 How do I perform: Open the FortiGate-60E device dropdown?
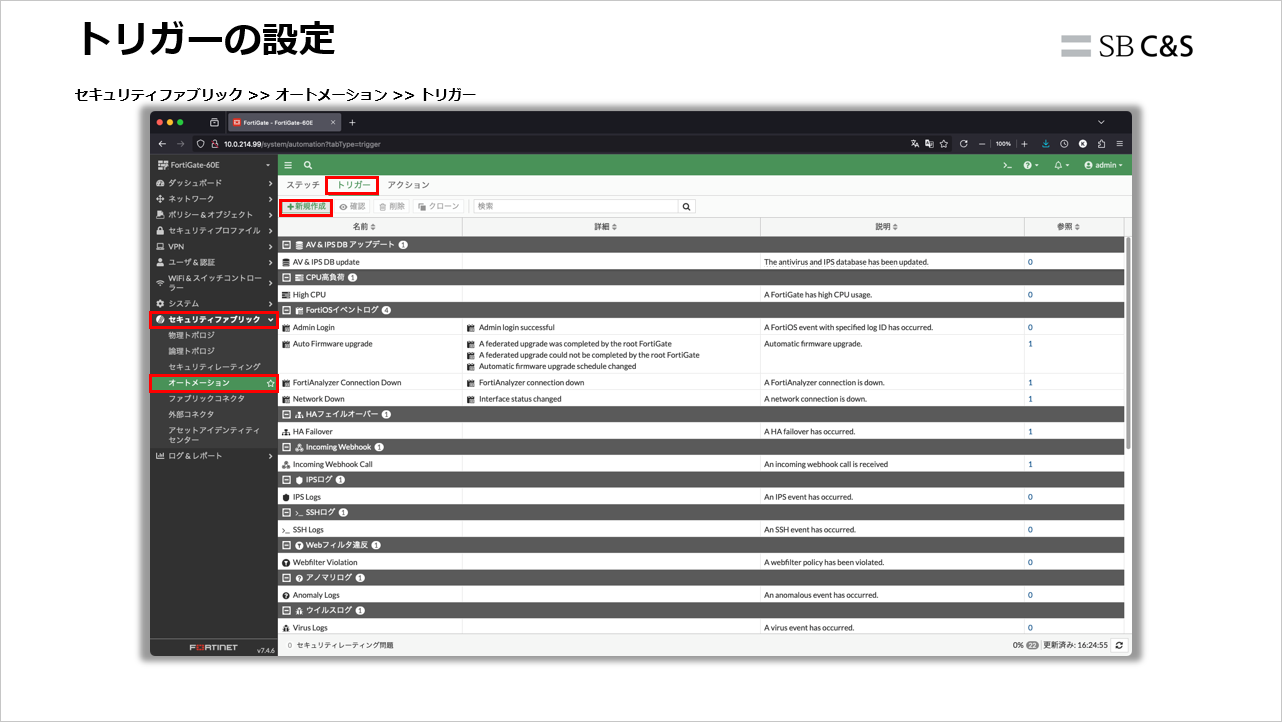point(213,165)
